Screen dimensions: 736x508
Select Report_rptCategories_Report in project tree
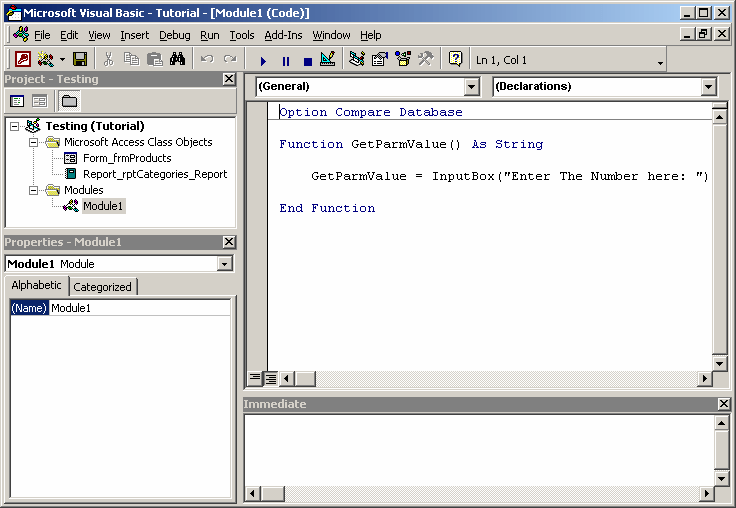point(146,174)
